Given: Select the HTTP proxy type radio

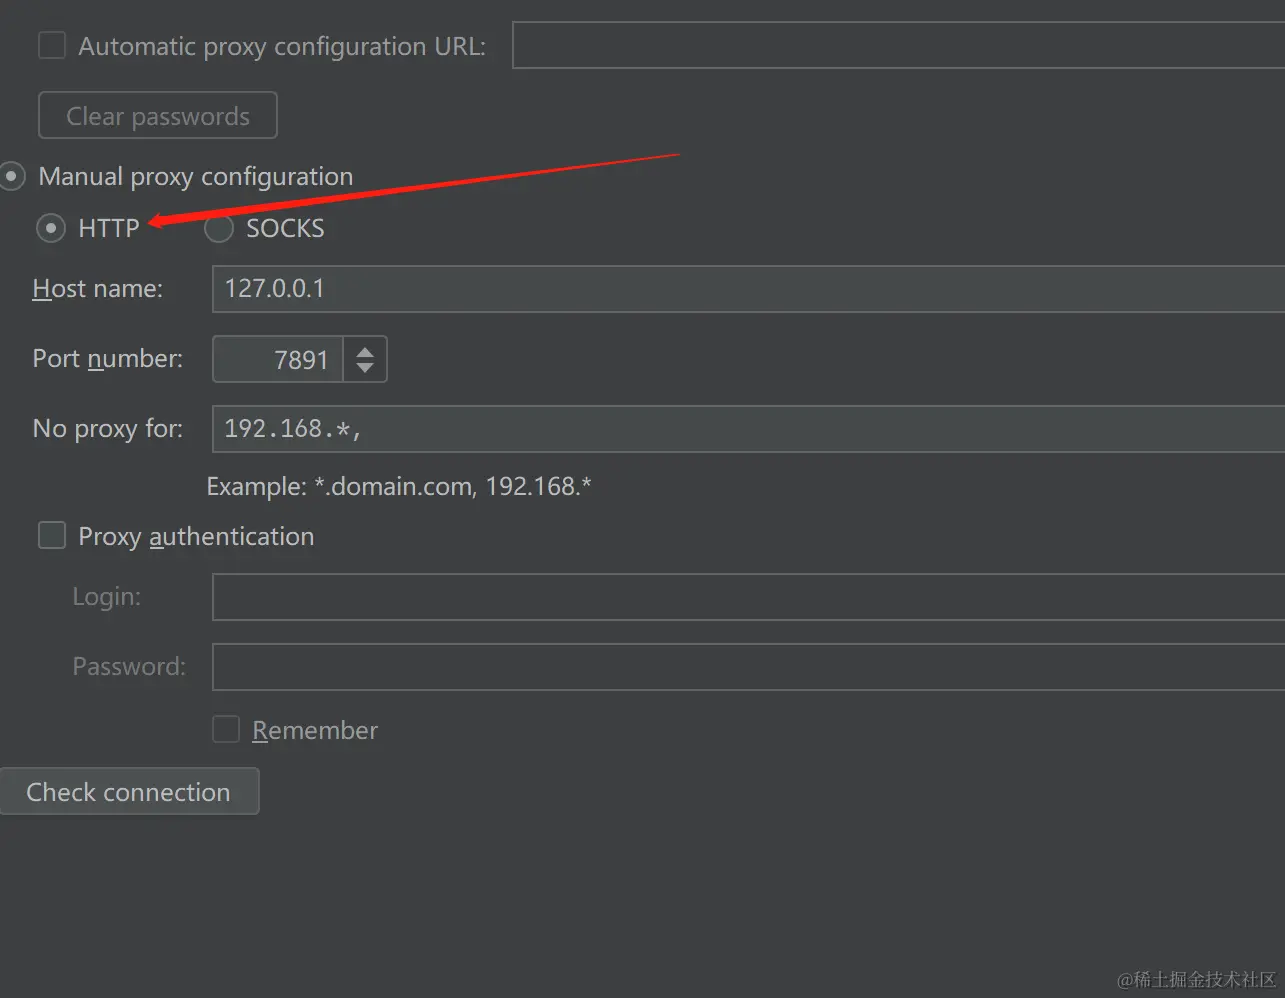Looking at the screenshot, I should point(51,228).
